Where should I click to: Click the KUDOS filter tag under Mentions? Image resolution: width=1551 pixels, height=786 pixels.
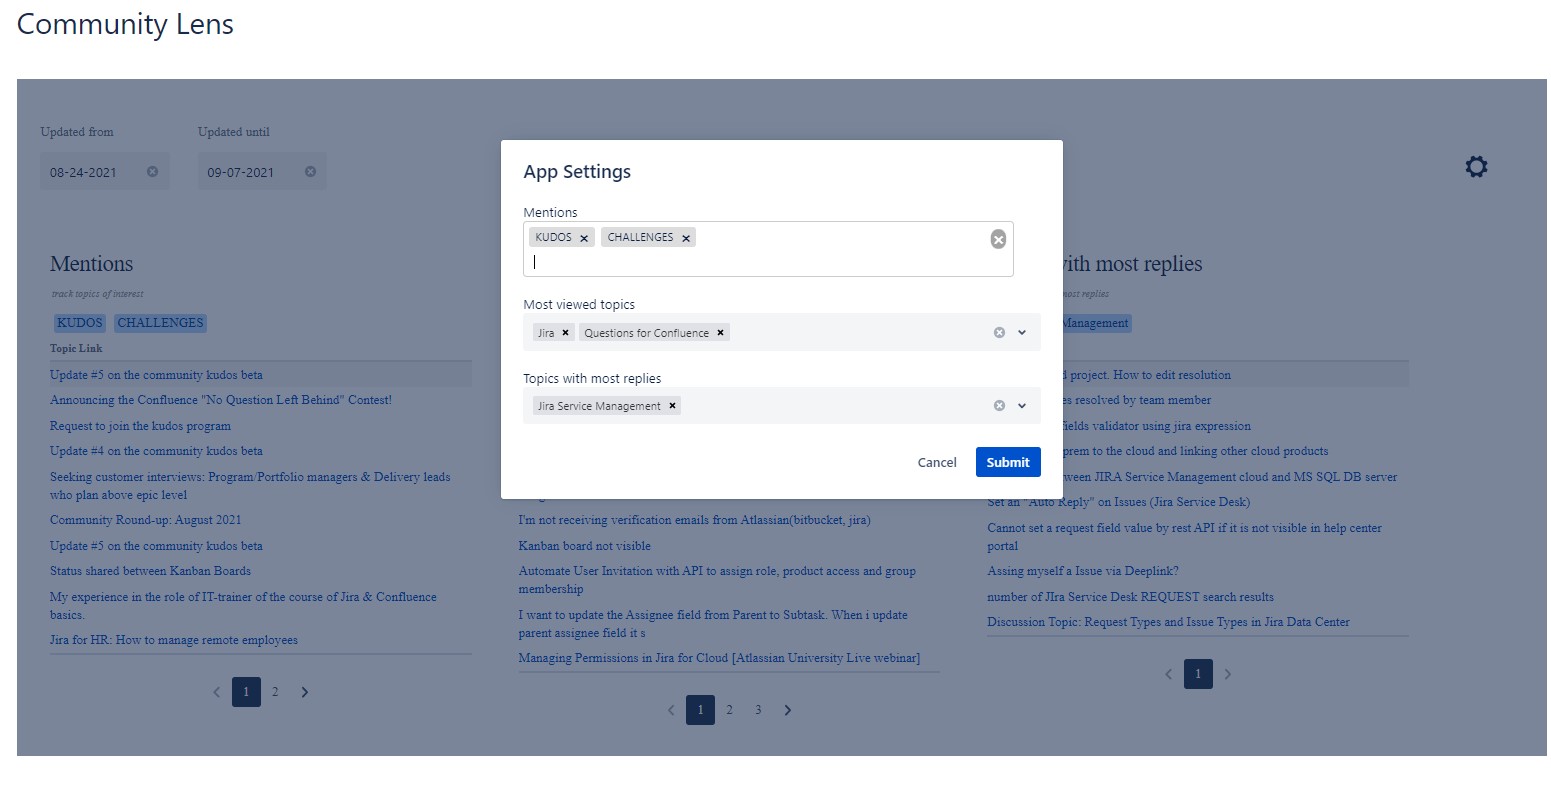coord(80,323)
